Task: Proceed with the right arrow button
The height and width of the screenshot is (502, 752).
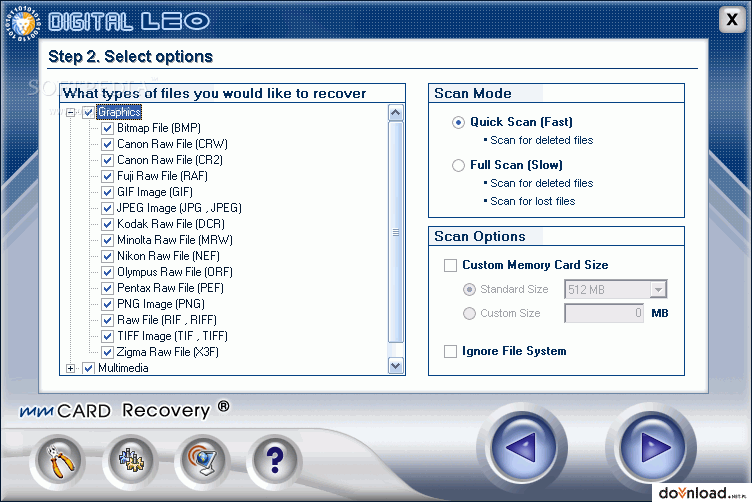Action: click(652, 448)
